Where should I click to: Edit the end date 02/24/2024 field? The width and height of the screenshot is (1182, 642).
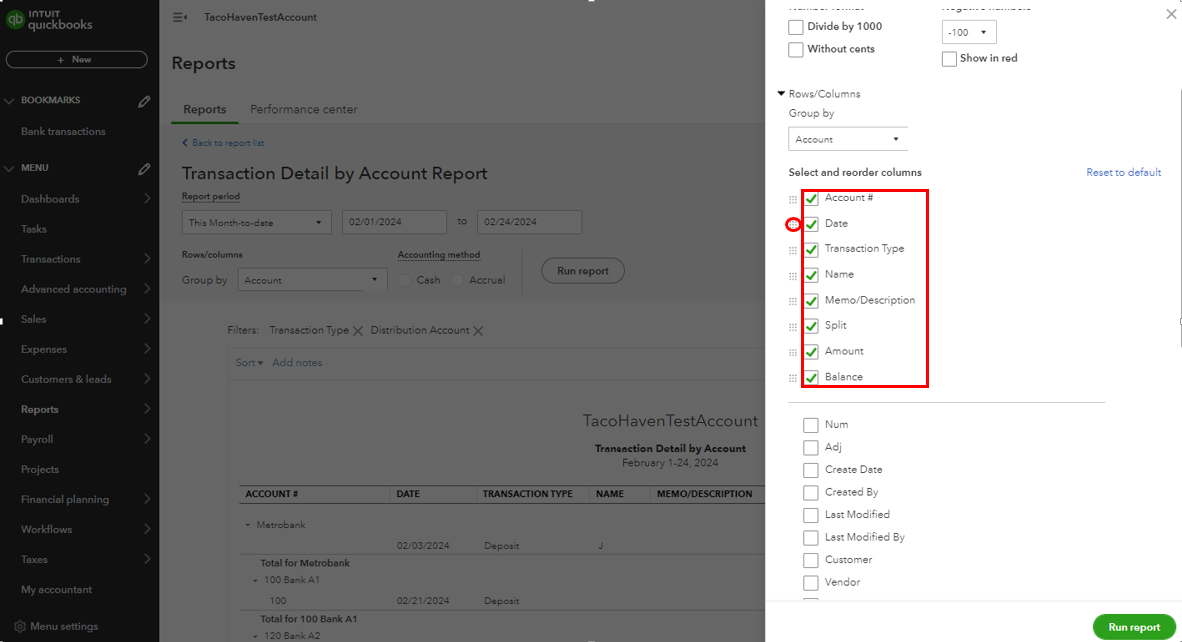coord(529,222)
